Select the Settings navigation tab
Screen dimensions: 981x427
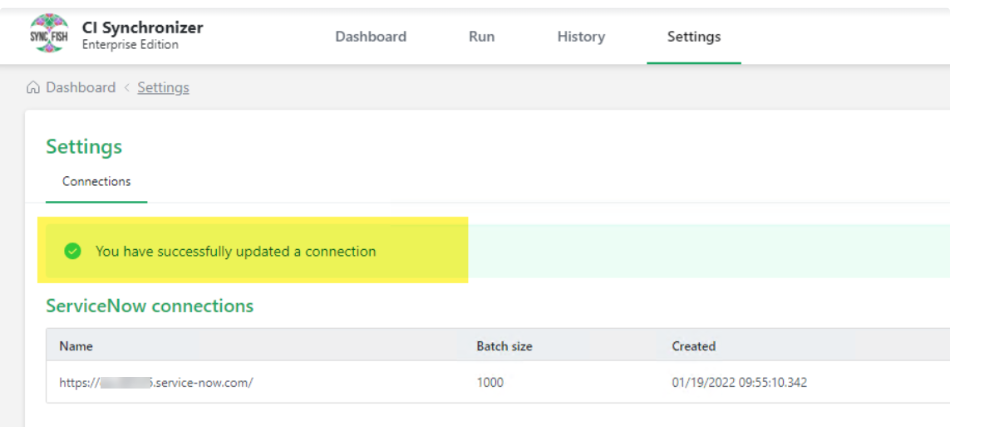[x=694, y=37]
